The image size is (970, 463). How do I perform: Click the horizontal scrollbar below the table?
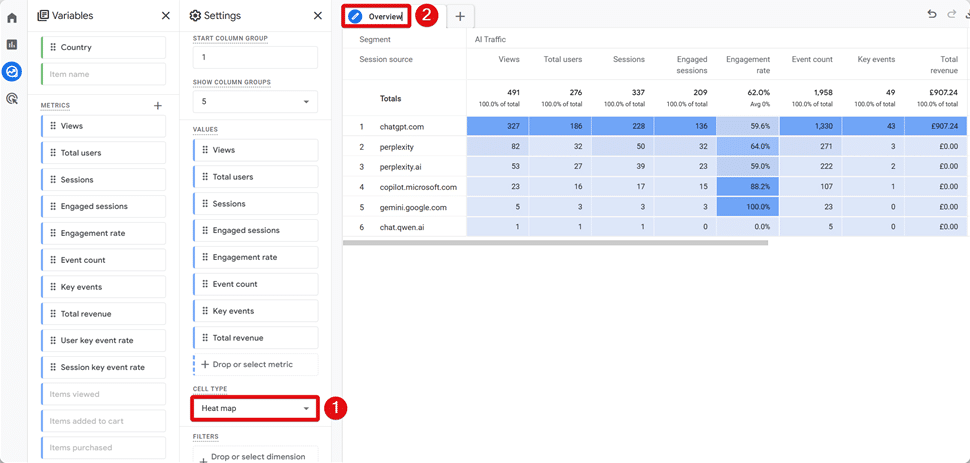pyautogui.click(x=555, y=243)
